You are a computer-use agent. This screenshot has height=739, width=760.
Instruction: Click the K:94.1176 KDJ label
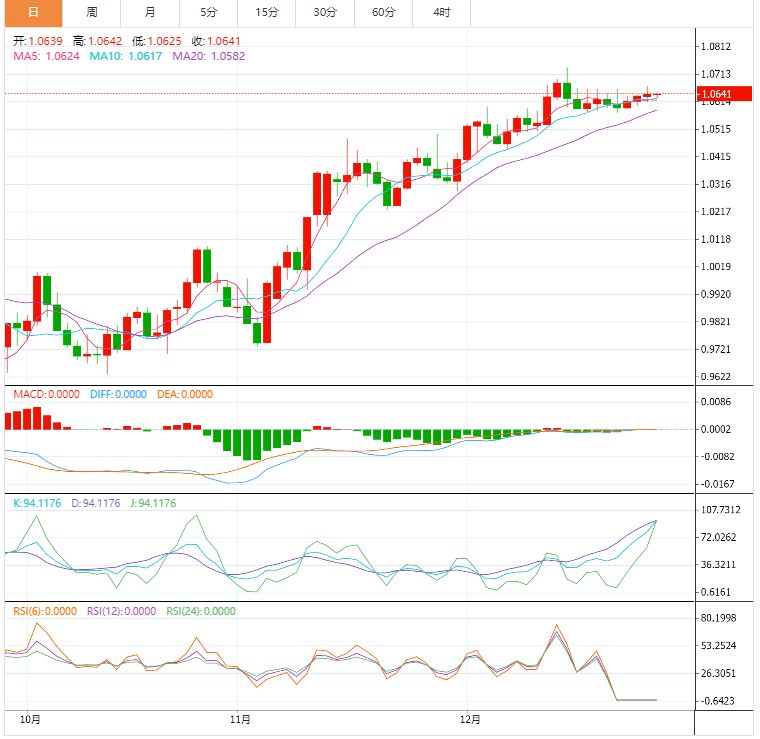pyautogui.click(x=36, y=503)
